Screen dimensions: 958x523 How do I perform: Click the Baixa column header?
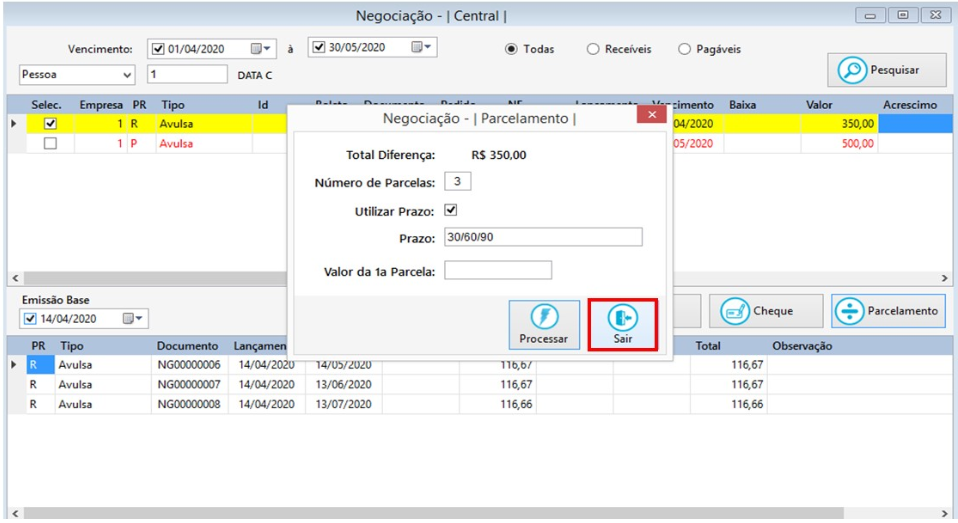[742, 105]
